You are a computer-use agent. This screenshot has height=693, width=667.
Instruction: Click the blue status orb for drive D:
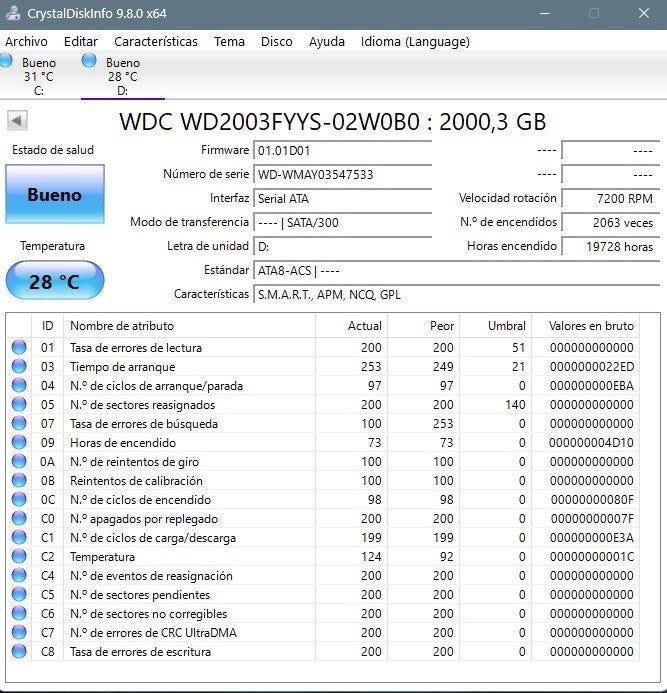click(89, 61)
